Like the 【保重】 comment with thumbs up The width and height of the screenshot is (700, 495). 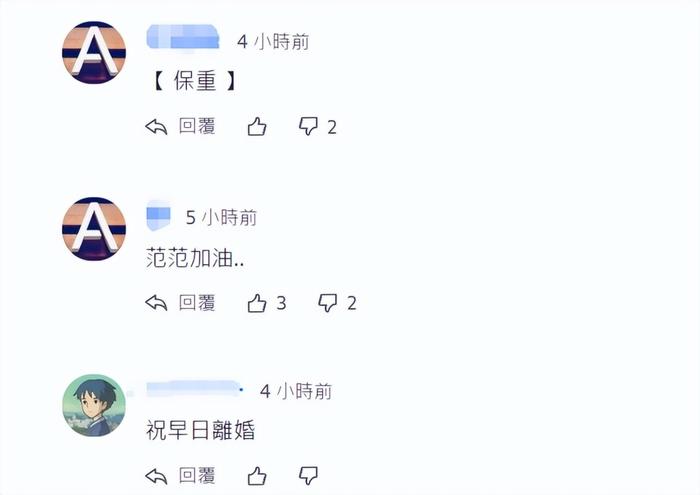pyautogui.click(x=257, y=127)
